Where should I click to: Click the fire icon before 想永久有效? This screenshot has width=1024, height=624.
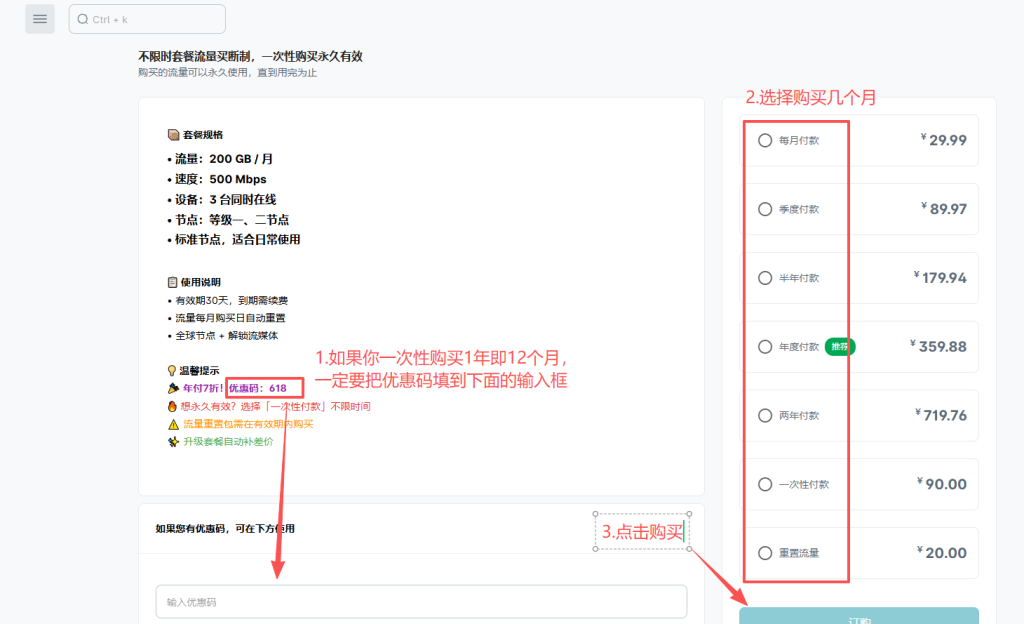click(173, 406)
